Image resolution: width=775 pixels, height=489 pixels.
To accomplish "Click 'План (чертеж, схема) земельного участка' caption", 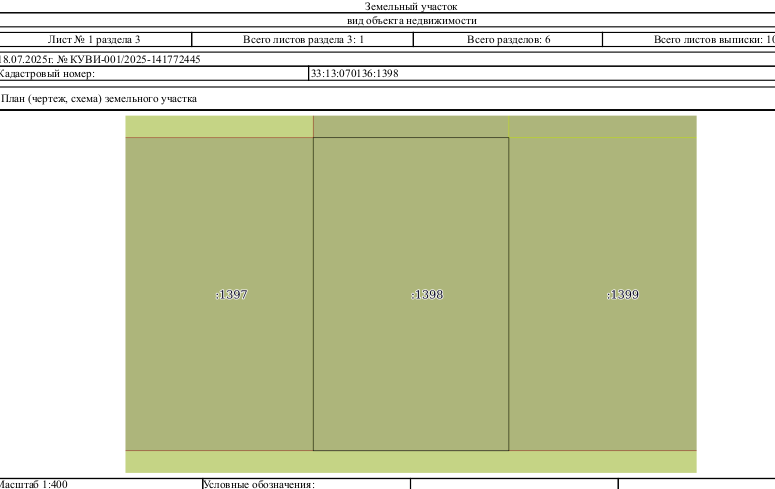I will click(99, 98).
